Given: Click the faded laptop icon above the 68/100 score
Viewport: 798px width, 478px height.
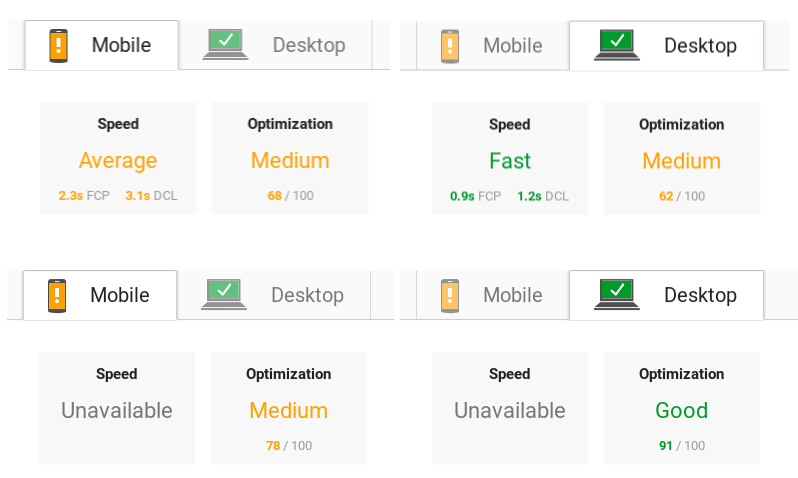Looking at the screenshot, I should coord(225,45).
